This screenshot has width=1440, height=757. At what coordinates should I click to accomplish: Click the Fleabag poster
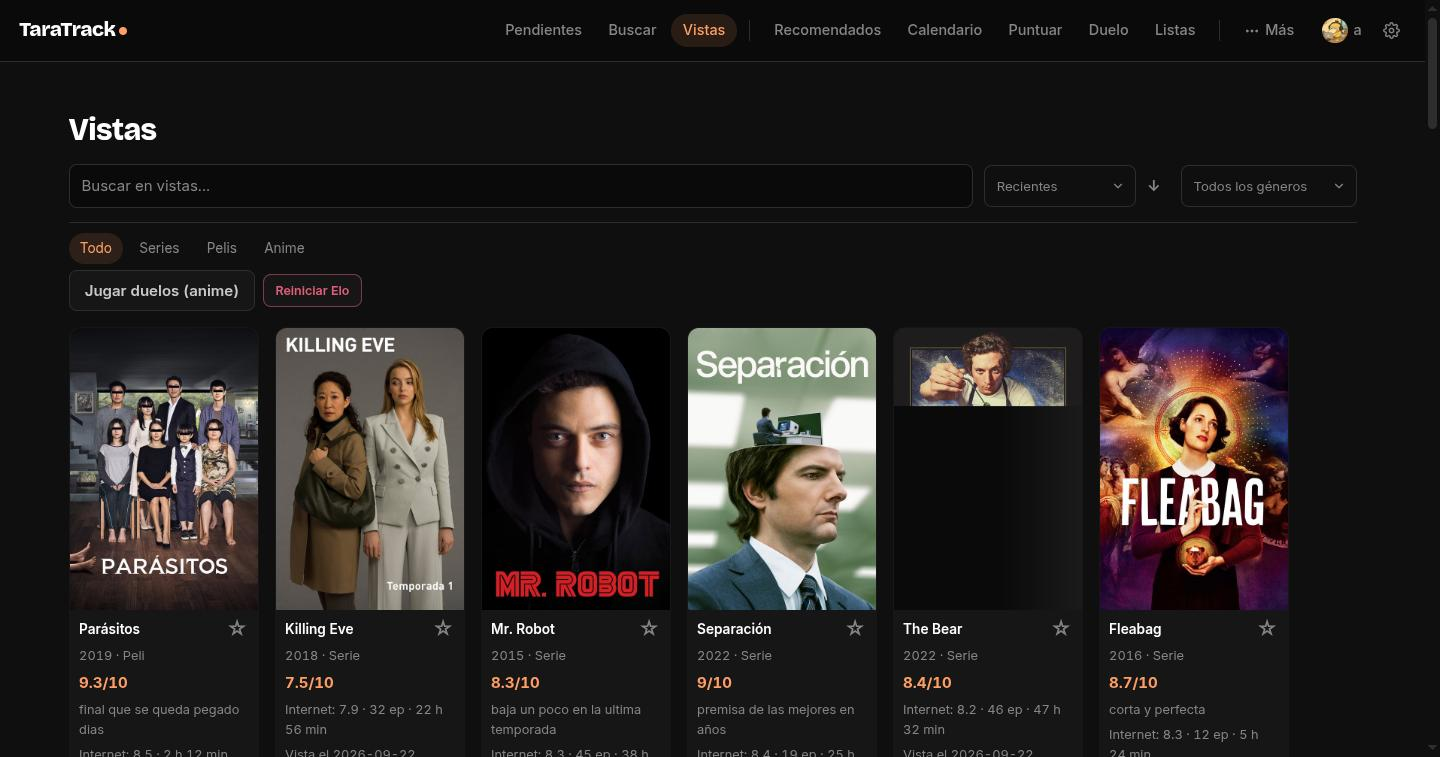(x=1194, y=469)
